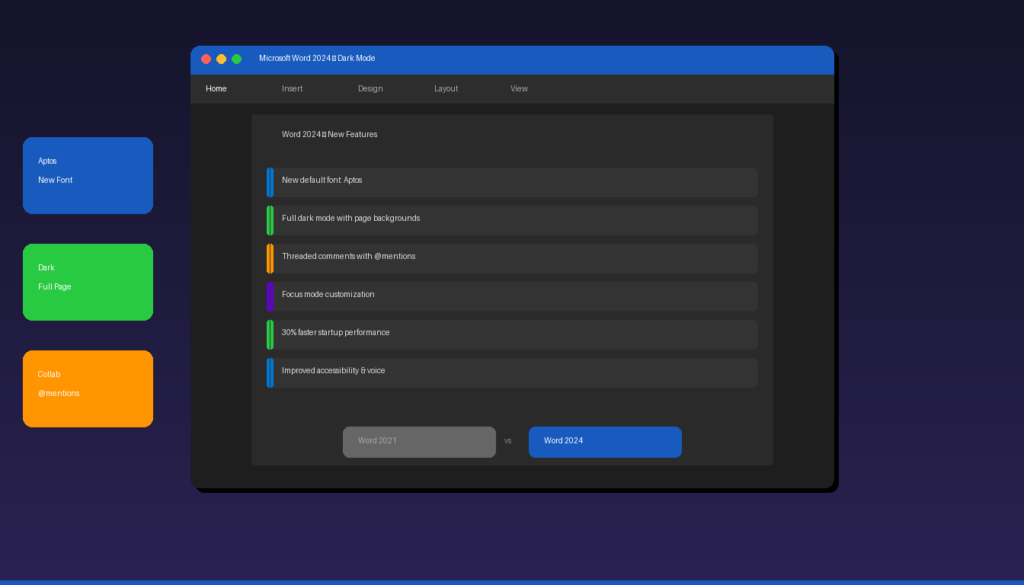1024x585 pixels.
Task: Click the blue accent bar beside Aptos feature
Action: pos(270,182)
